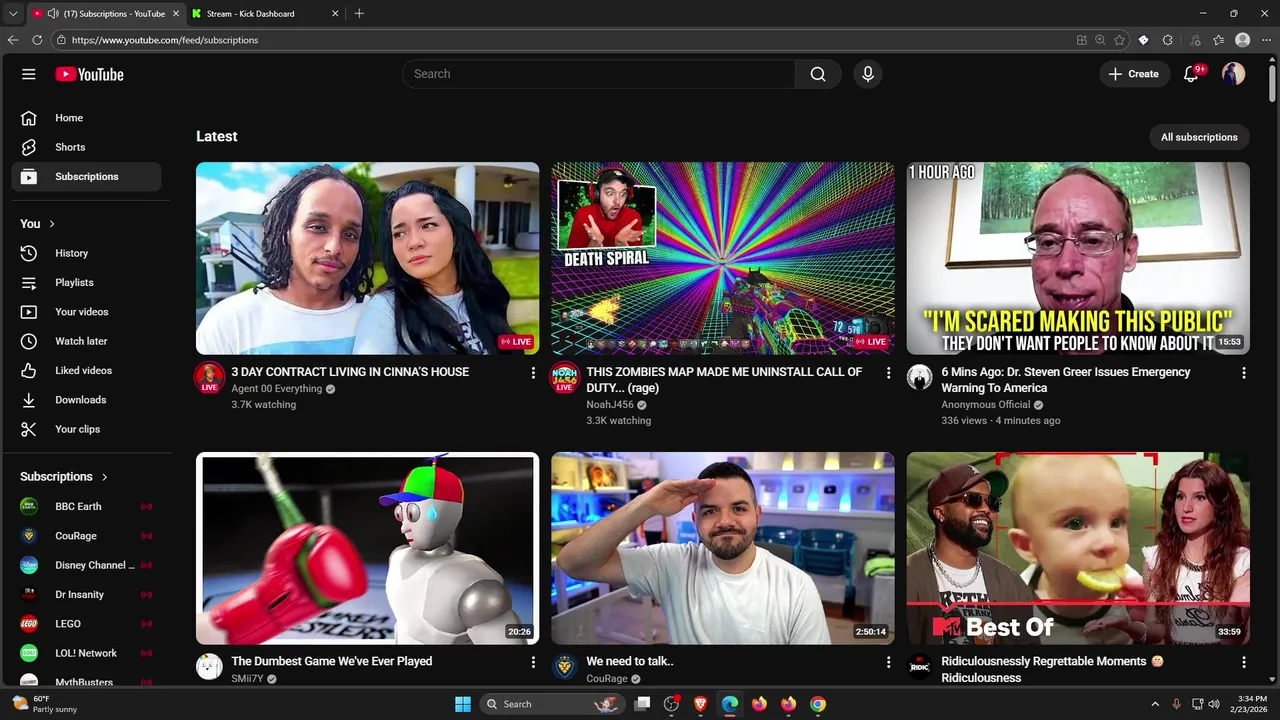
Task: Open options menu for Cinna's House video
Action: point(533,372)
